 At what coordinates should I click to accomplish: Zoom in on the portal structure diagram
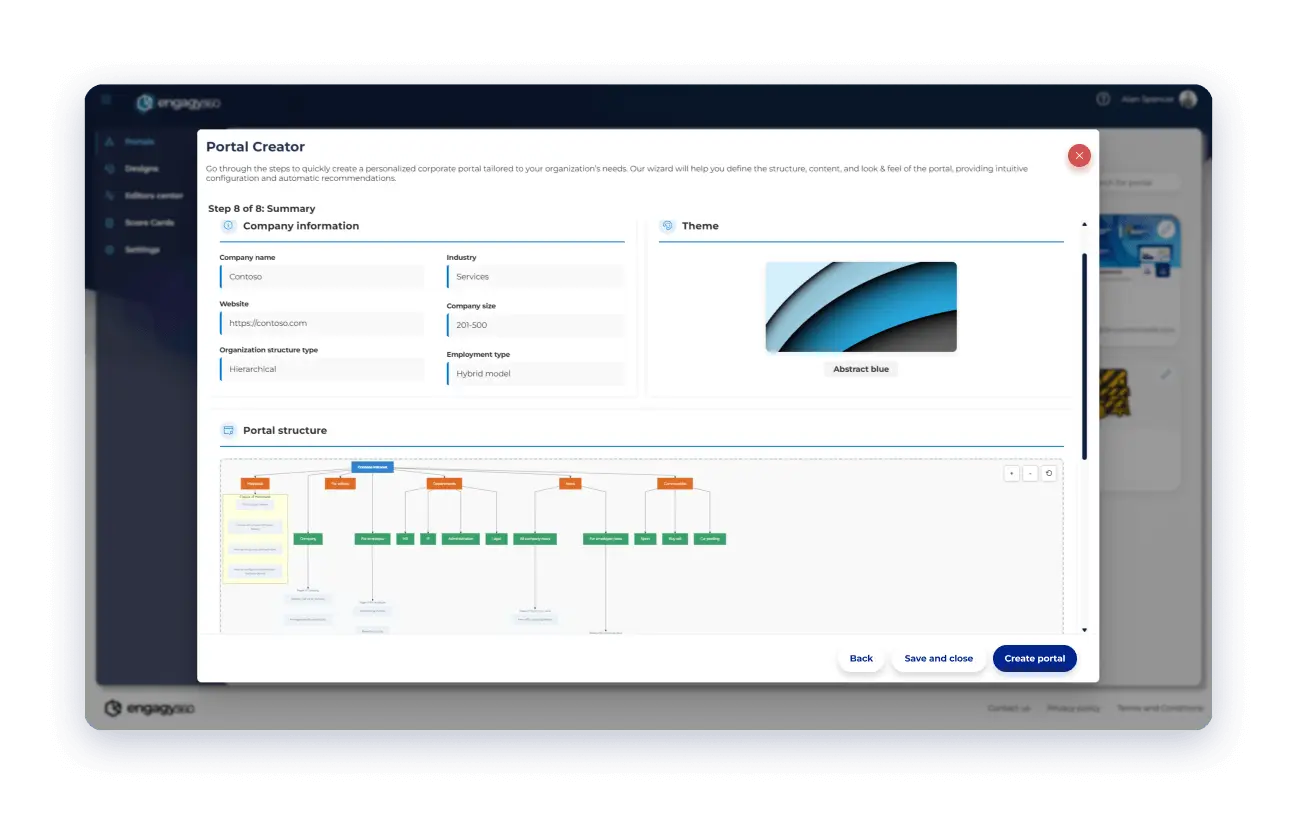1011,473
